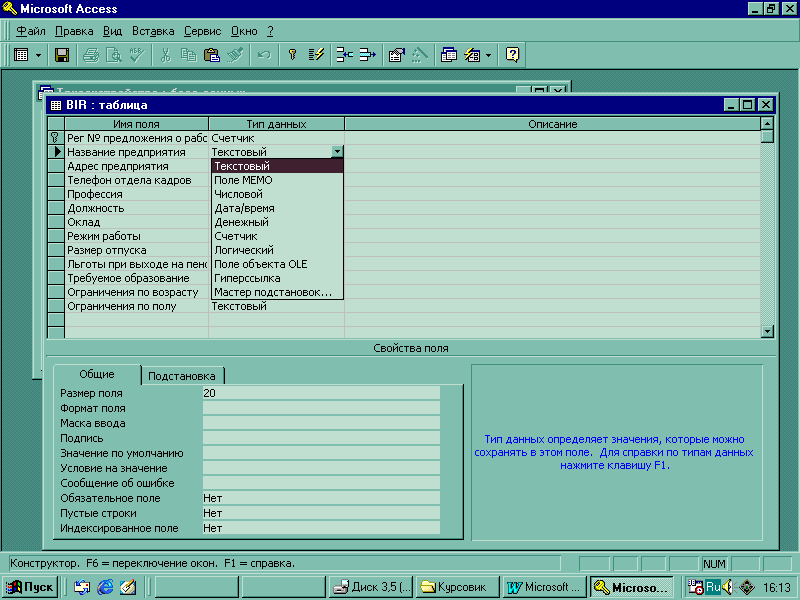Click the table grid scrollbar down arrow

tap(767, 331)
